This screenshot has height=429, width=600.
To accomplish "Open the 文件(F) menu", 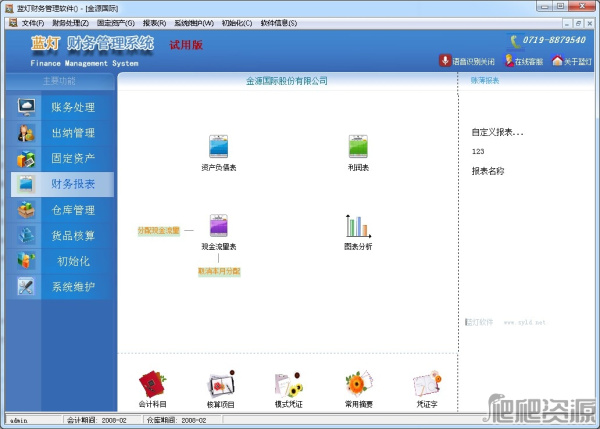I will click(x=33, y=23).
